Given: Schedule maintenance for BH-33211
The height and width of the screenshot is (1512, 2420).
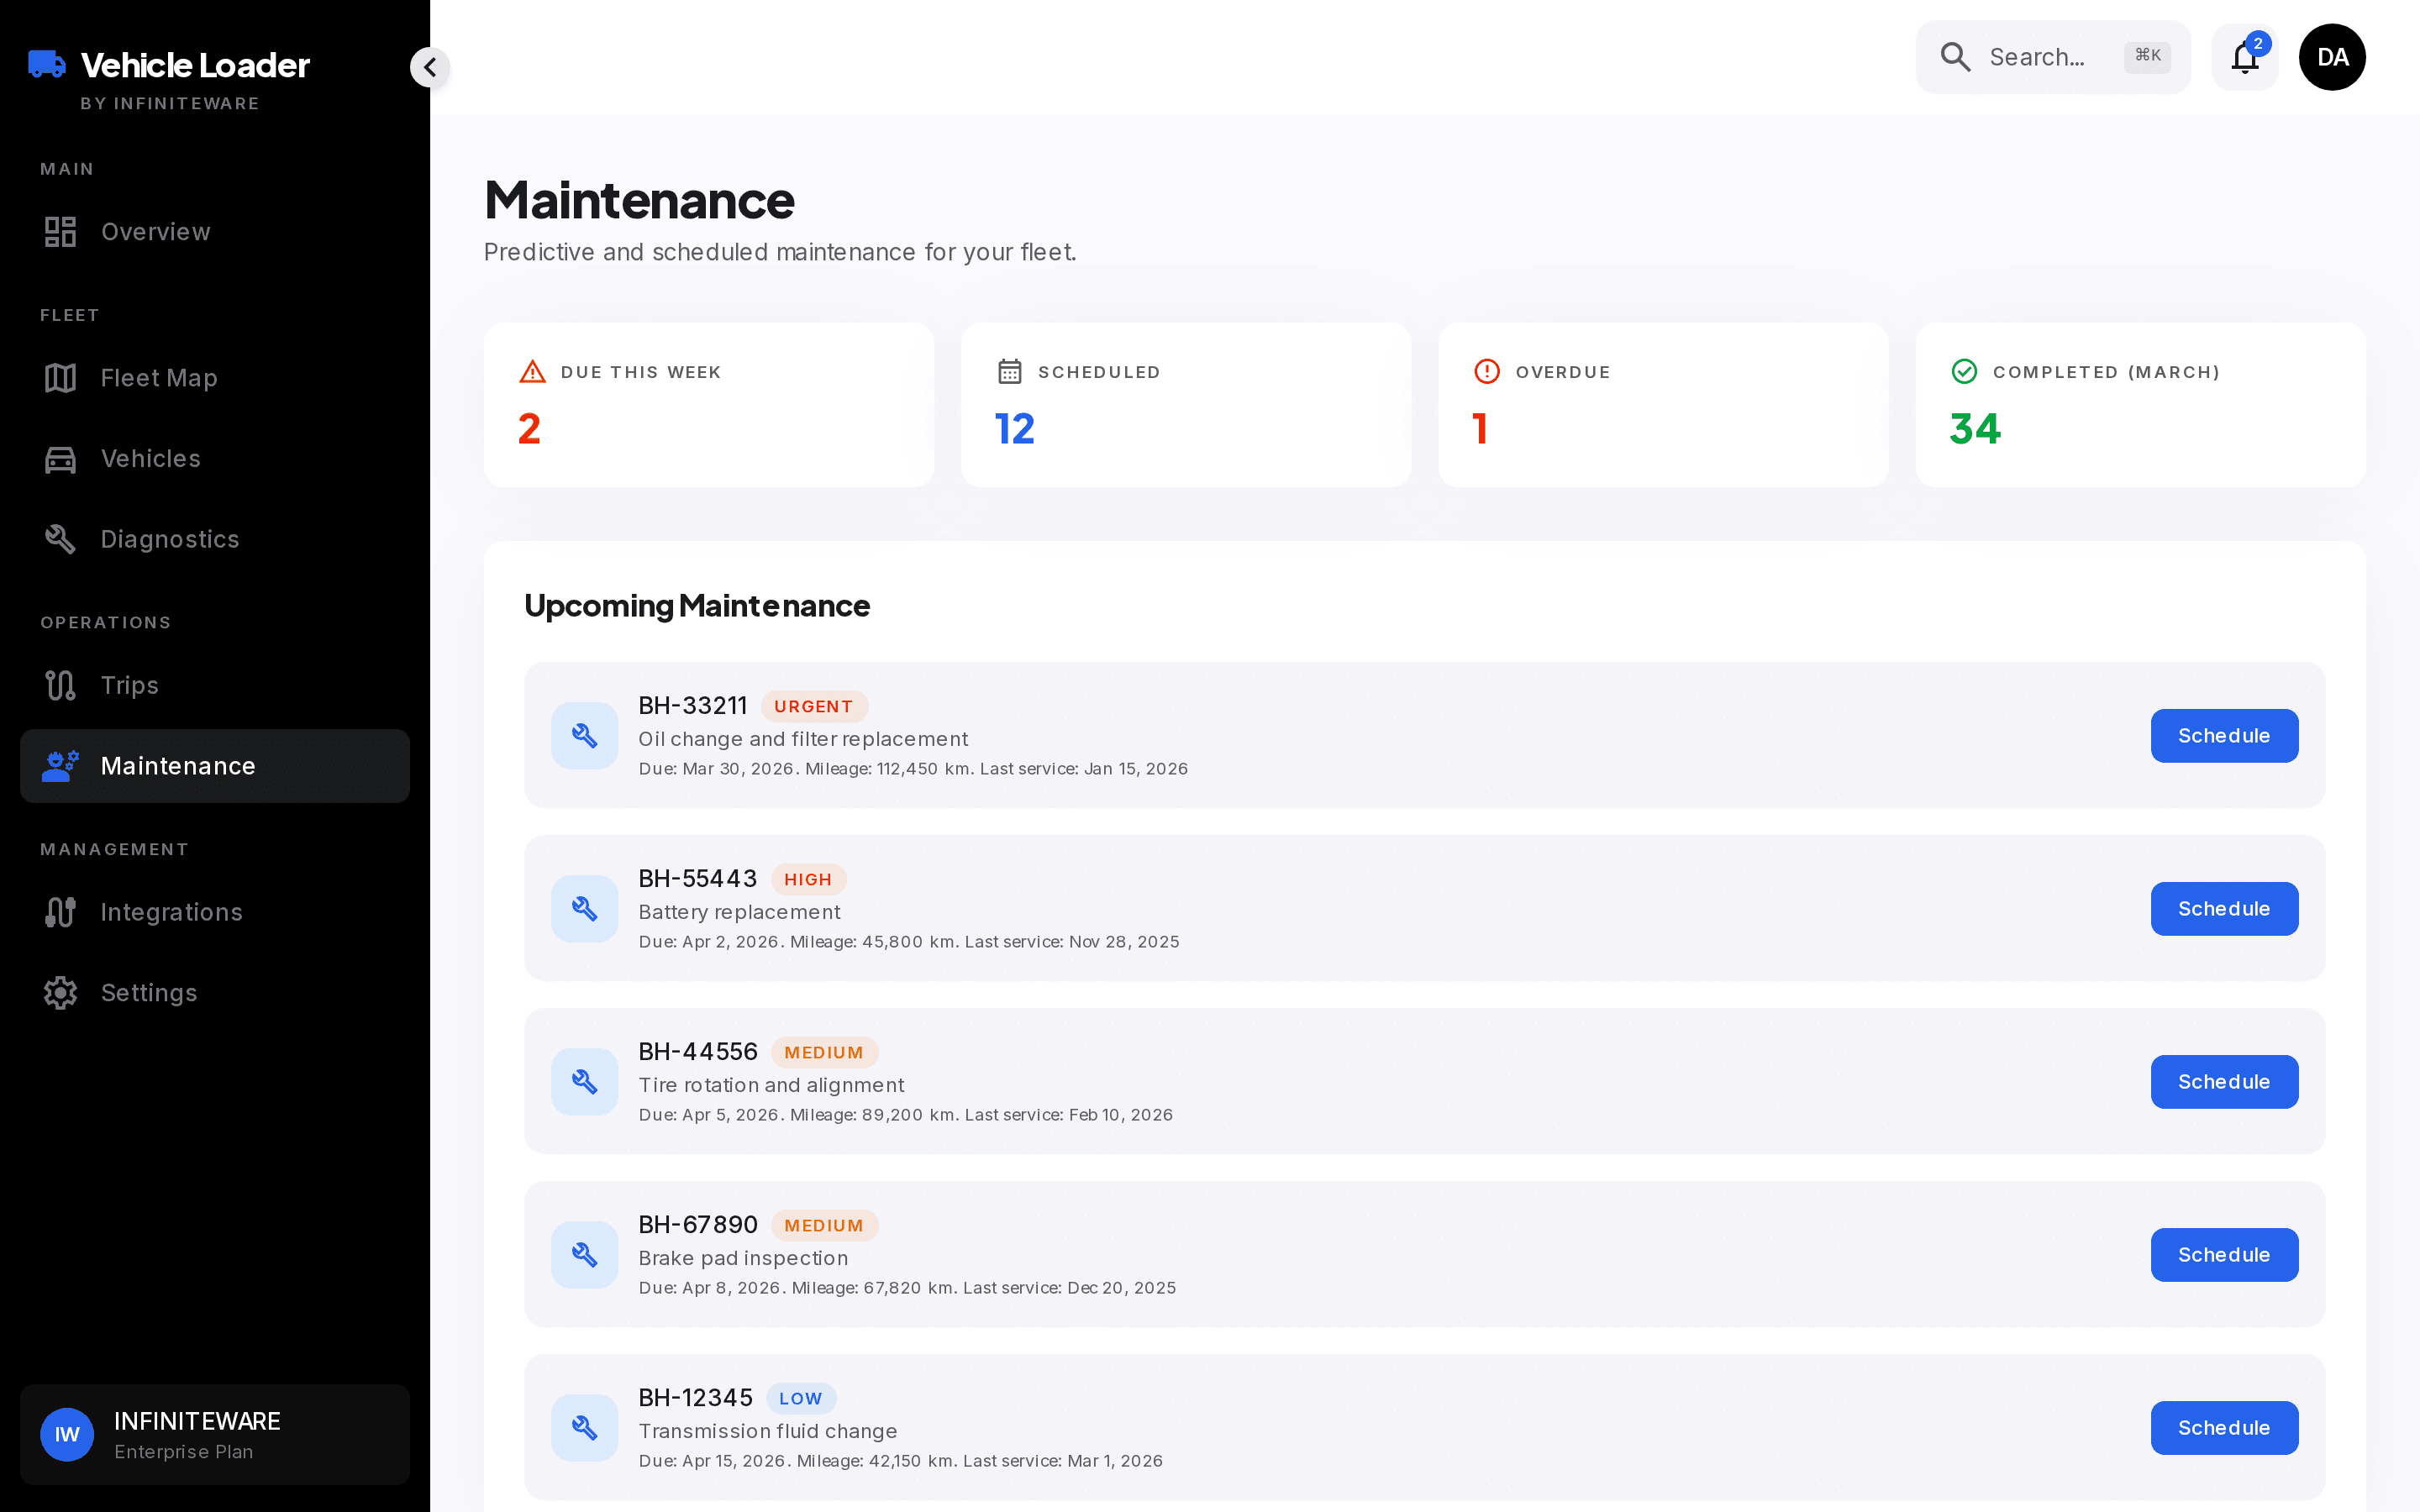Looking at the screenshot, I should click(x=2224, y=736).
